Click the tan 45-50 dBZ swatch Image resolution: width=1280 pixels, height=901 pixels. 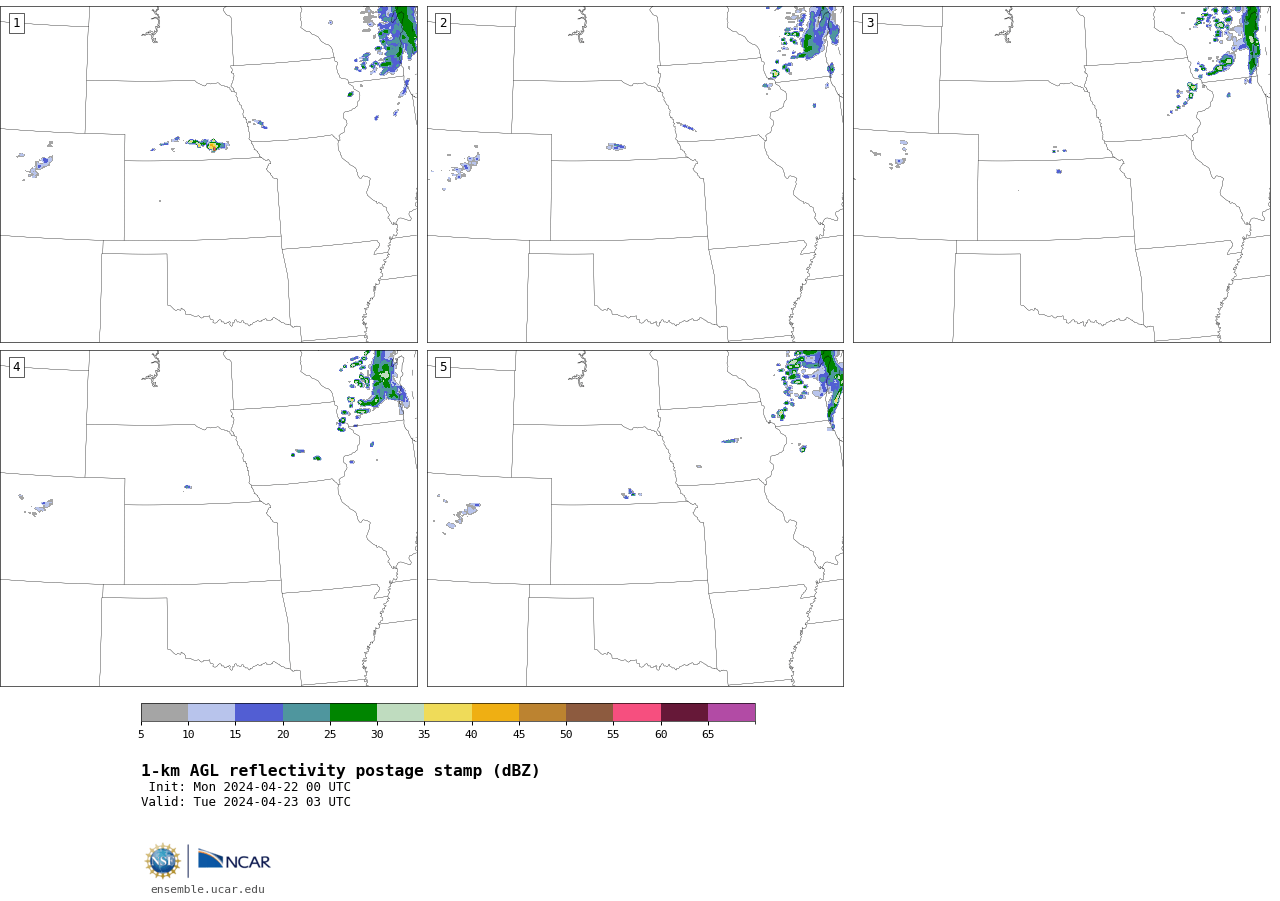click(x=542, y=713)
